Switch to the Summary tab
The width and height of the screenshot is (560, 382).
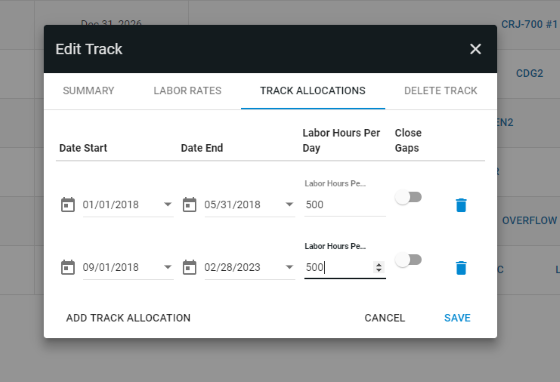[89, 91]
